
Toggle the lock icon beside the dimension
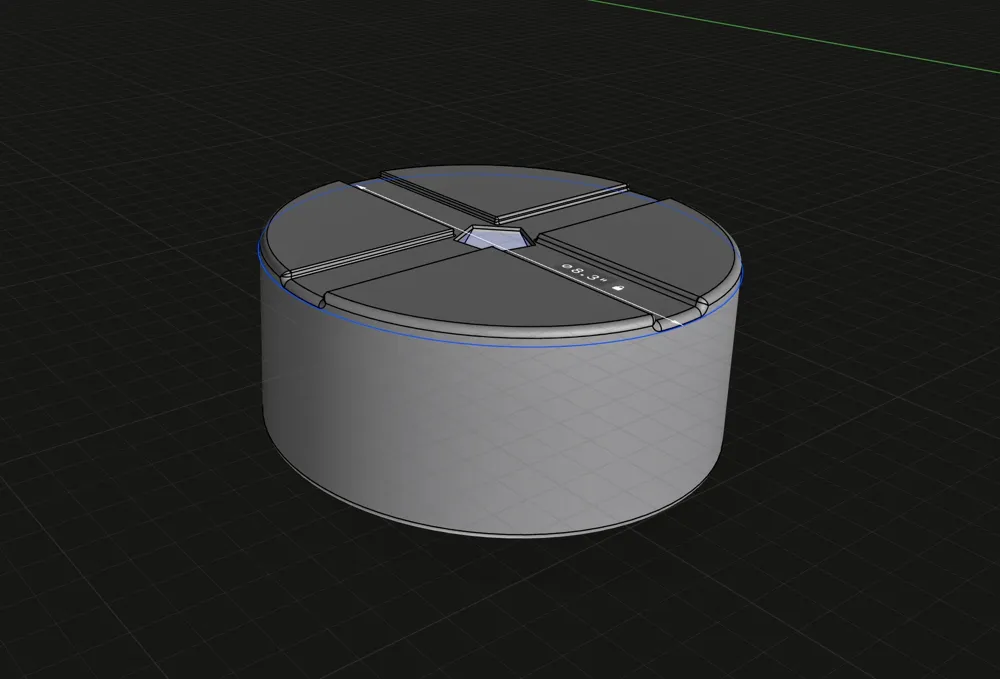pyautogui.click(x=617, y=288)
